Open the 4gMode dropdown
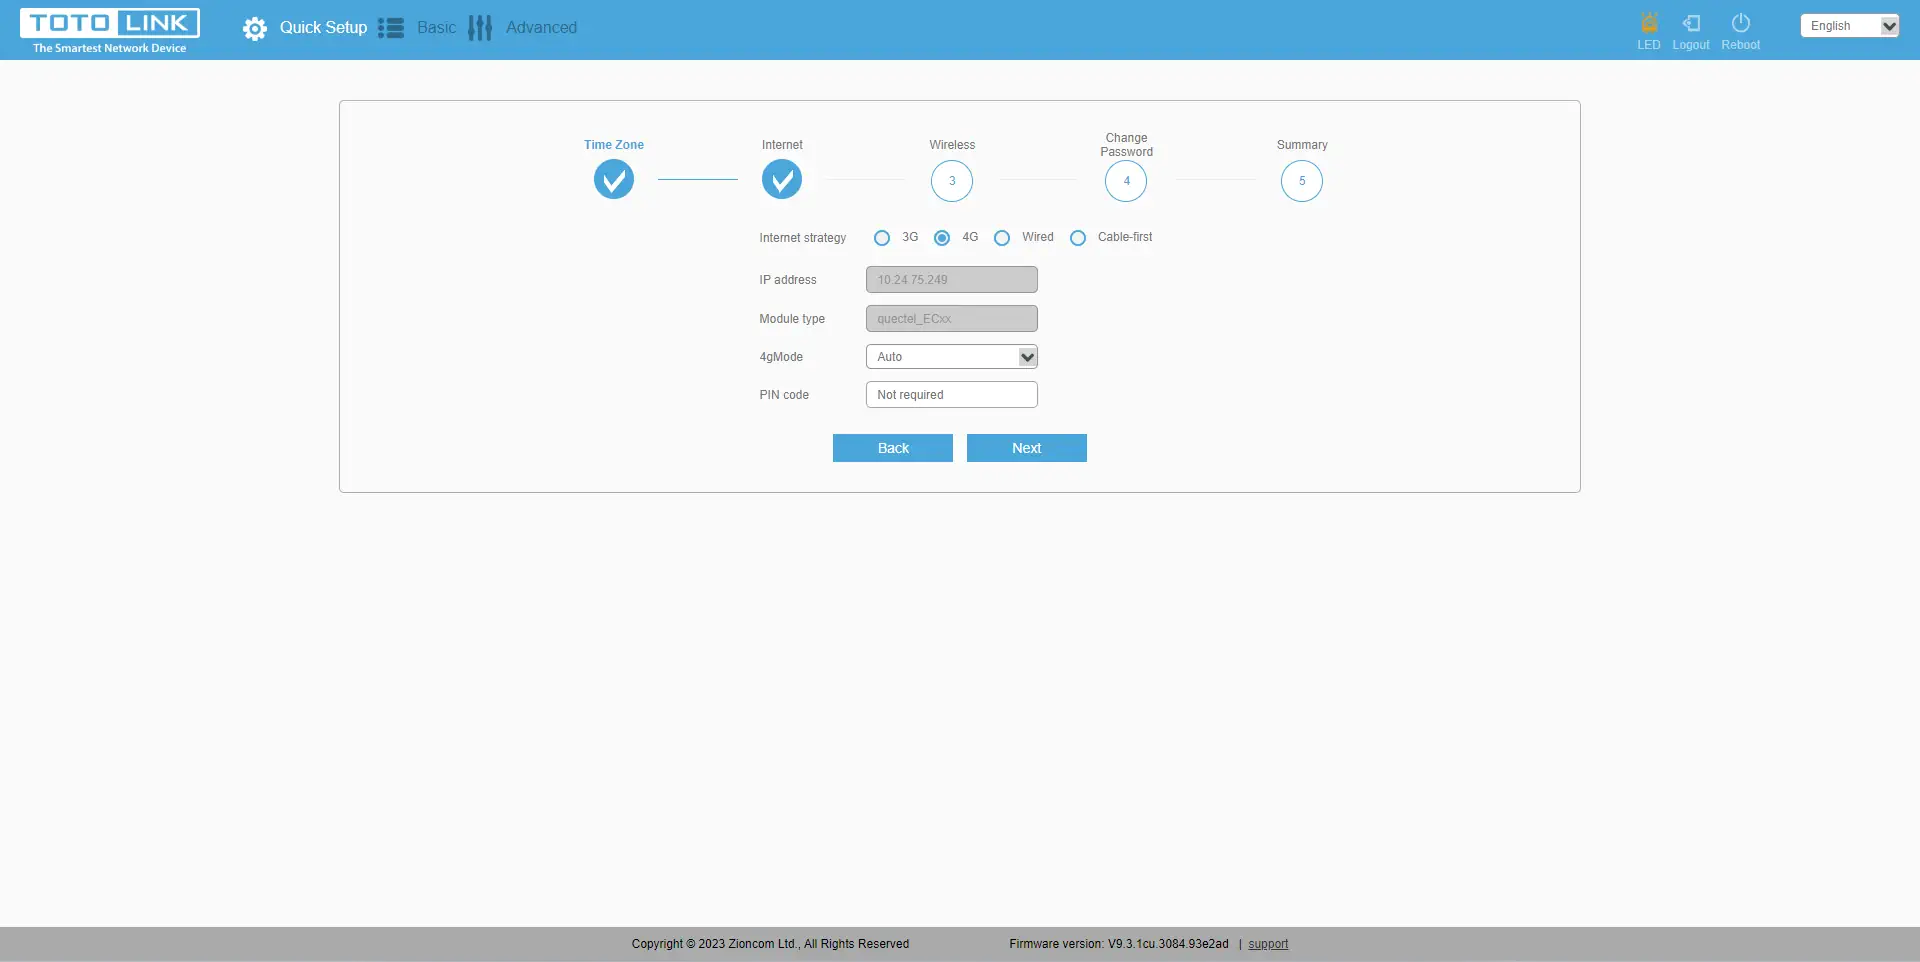 951,357
